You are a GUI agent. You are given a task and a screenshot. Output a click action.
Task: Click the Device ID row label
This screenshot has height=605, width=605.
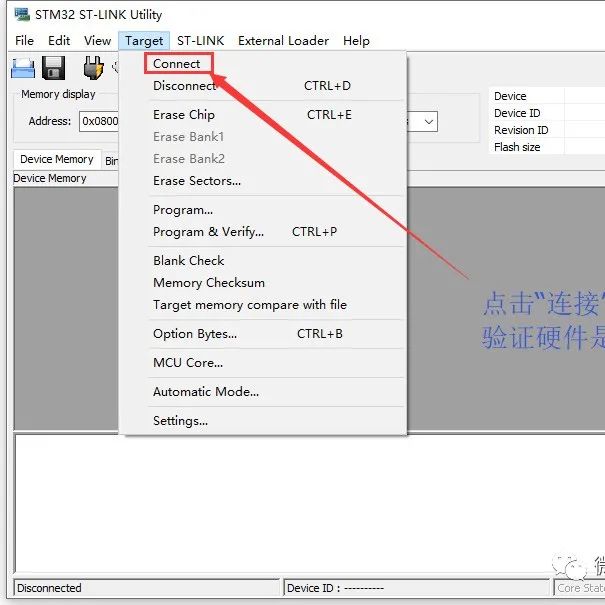click(517, 113)
